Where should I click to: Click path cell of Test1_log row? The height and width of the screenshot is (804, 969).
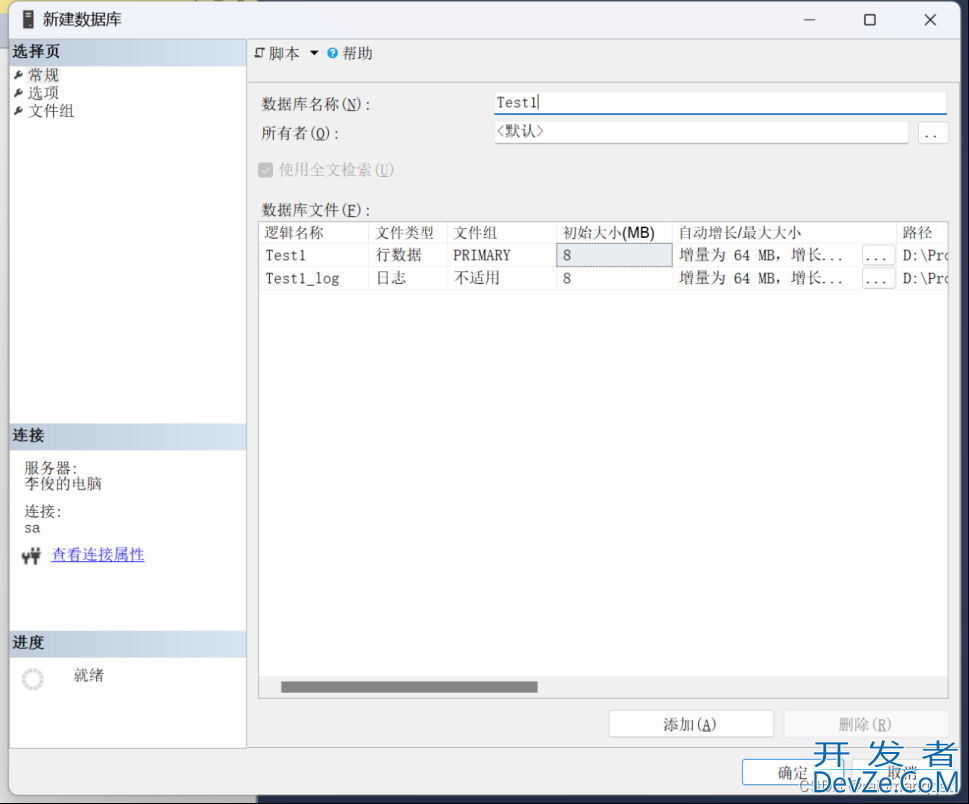[922, 278]
